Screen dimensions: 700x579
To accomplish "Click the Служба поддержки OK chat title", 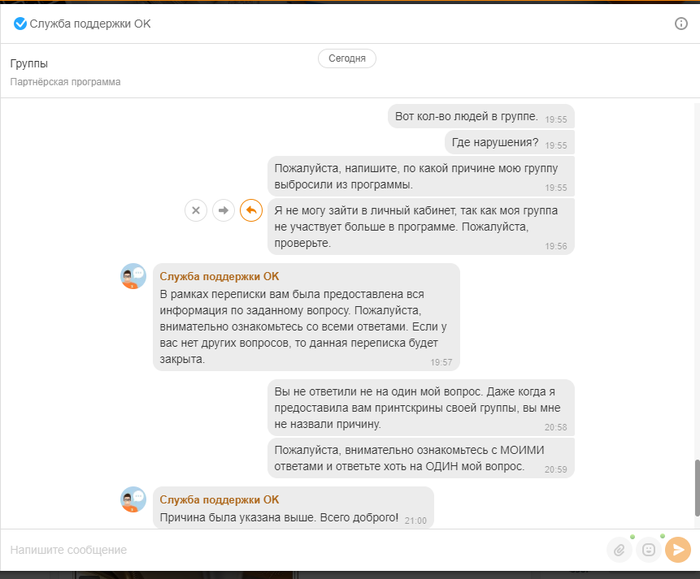I will click(90, 23).
